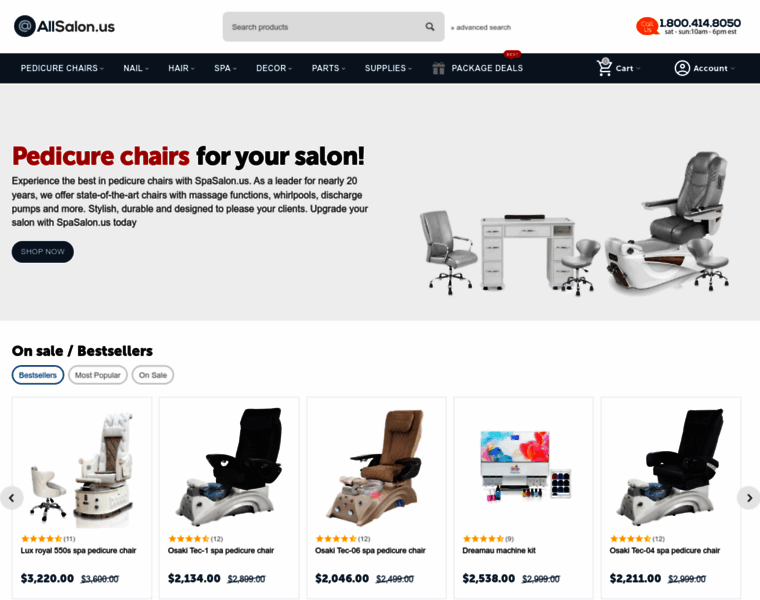Expand the Supplies dropdown menu
This screenshot has width=760, height=600.
click(388, 68)
